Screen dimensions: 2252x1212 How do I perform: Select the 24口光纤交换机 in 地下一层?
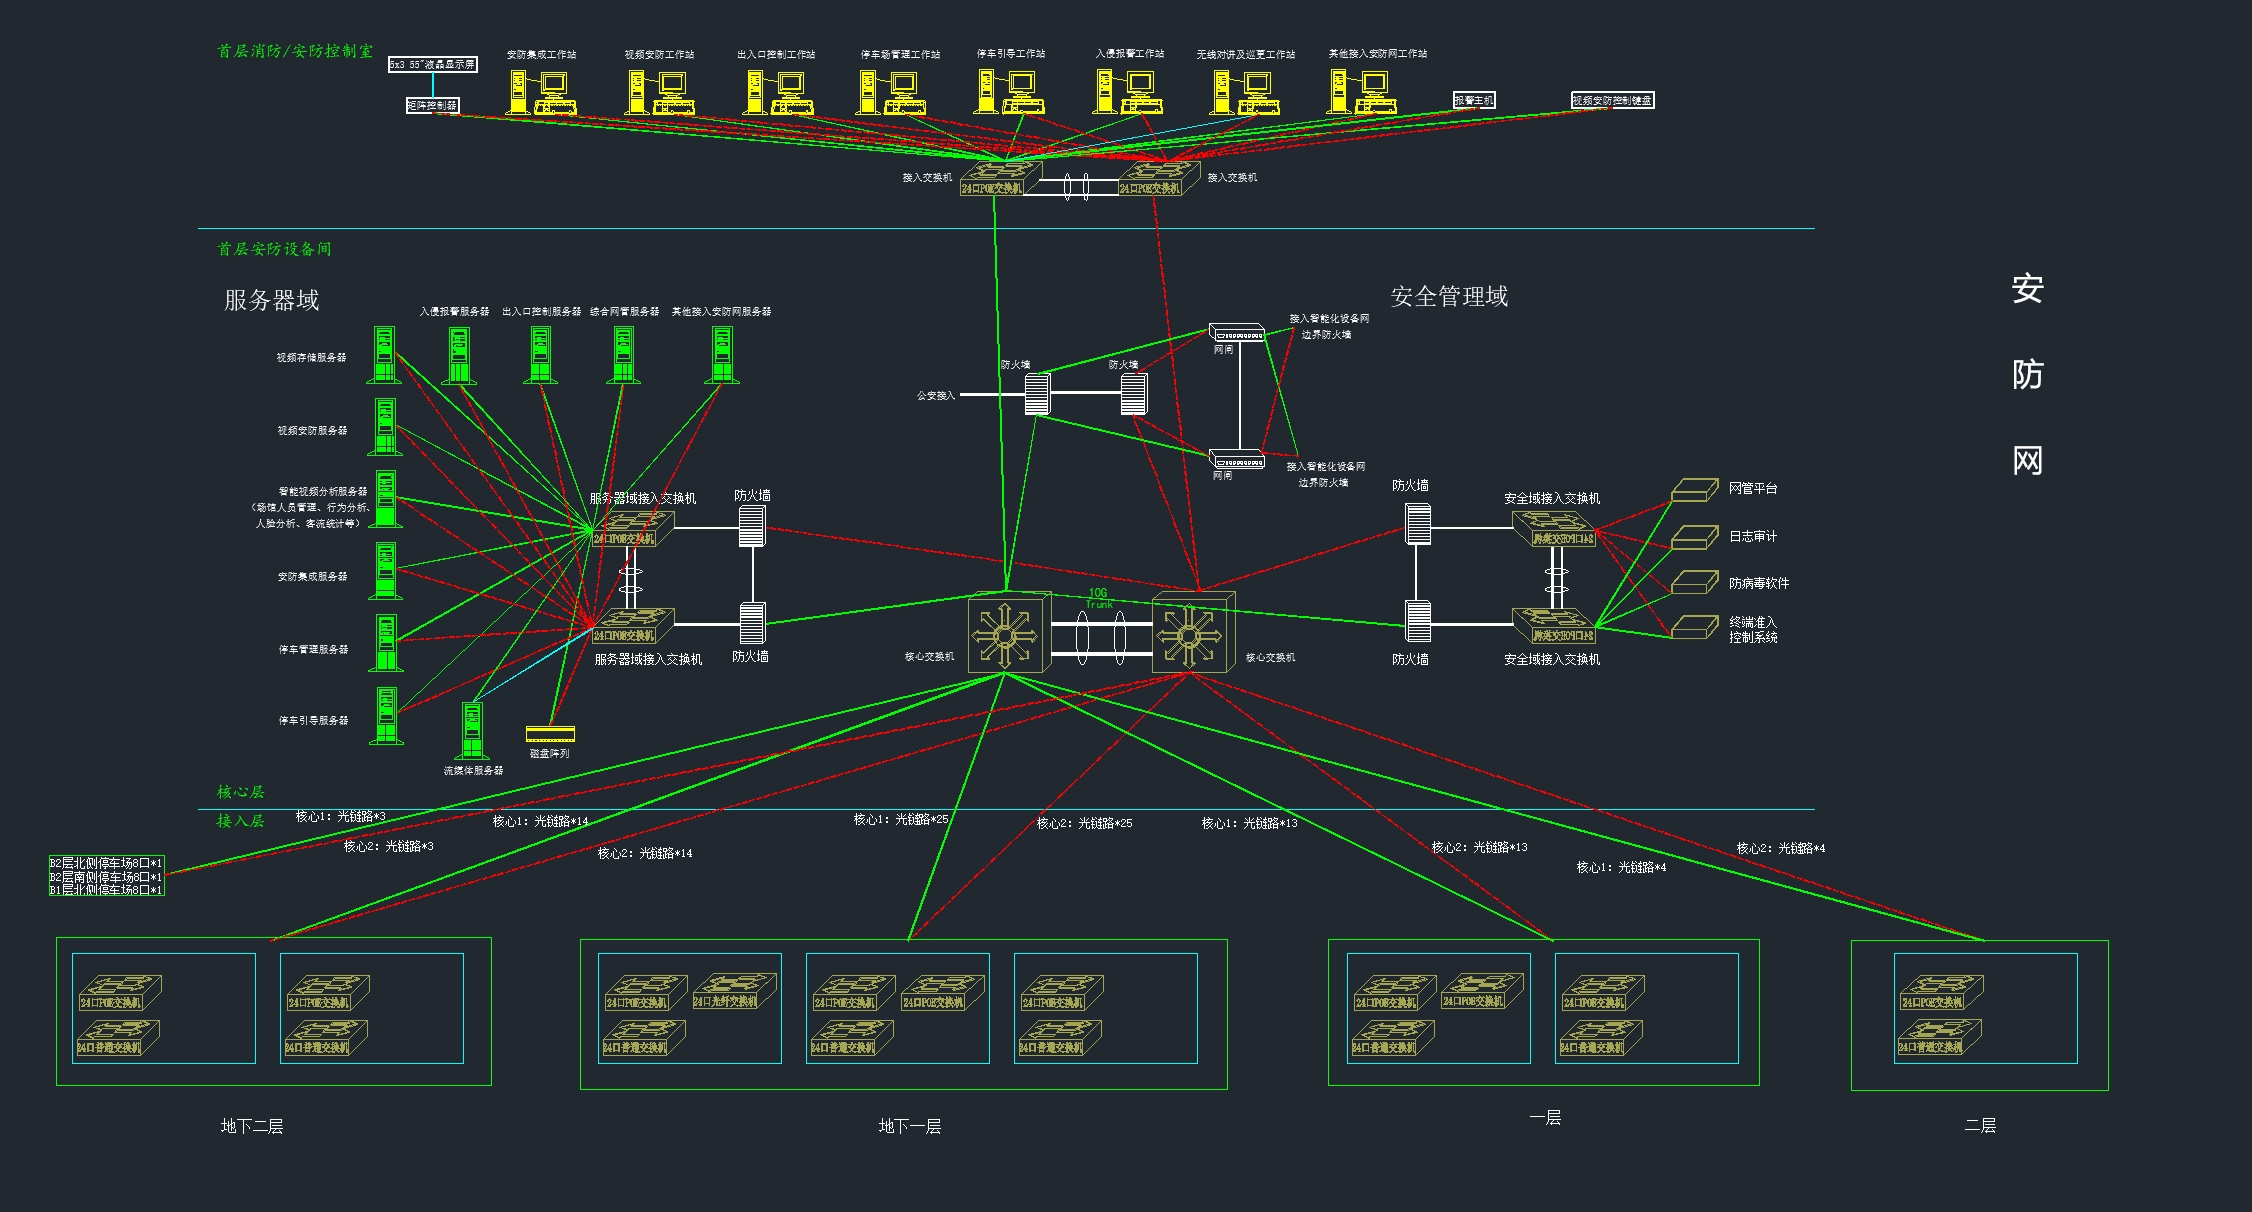[x=733, y=990]
